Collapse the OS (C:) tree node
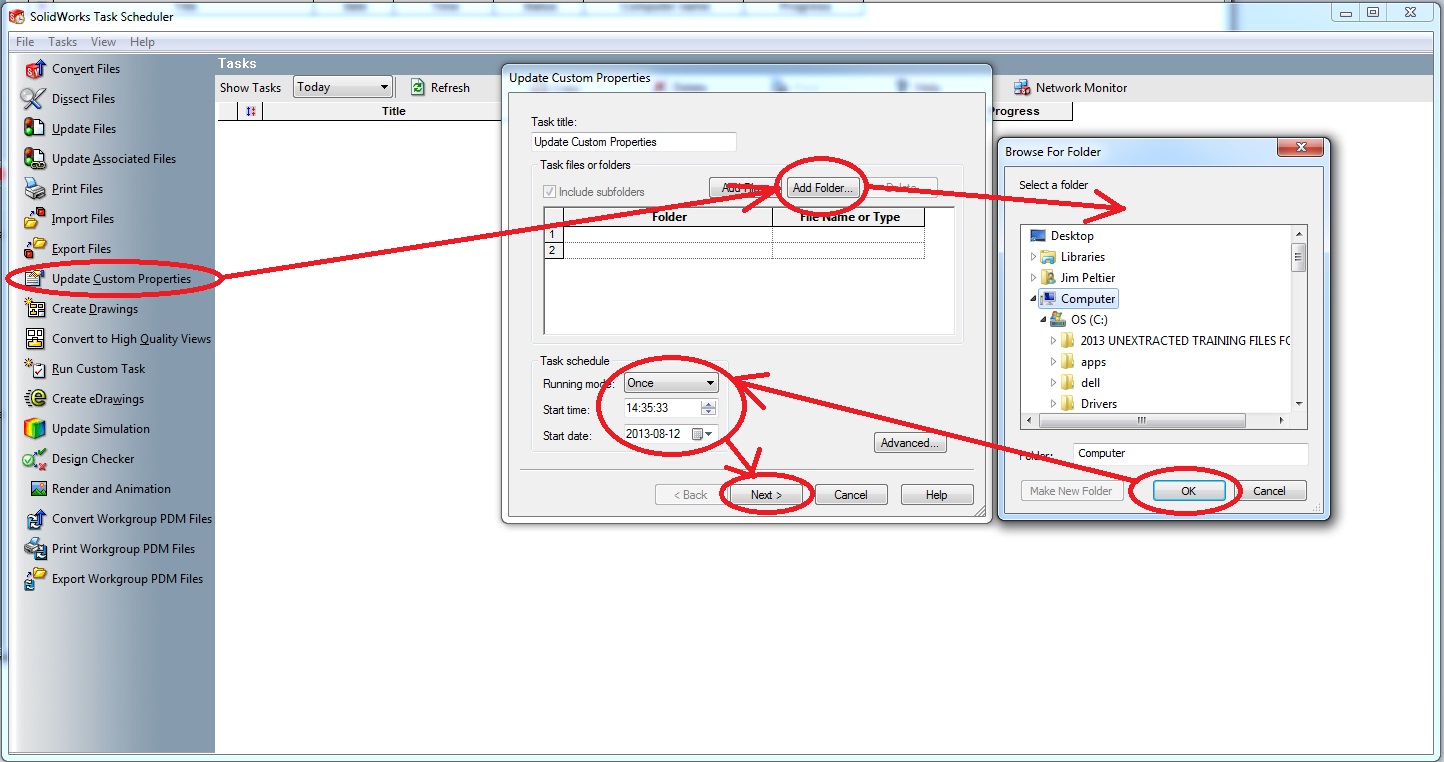1444x762 pixels. (x=1043, y=320)
